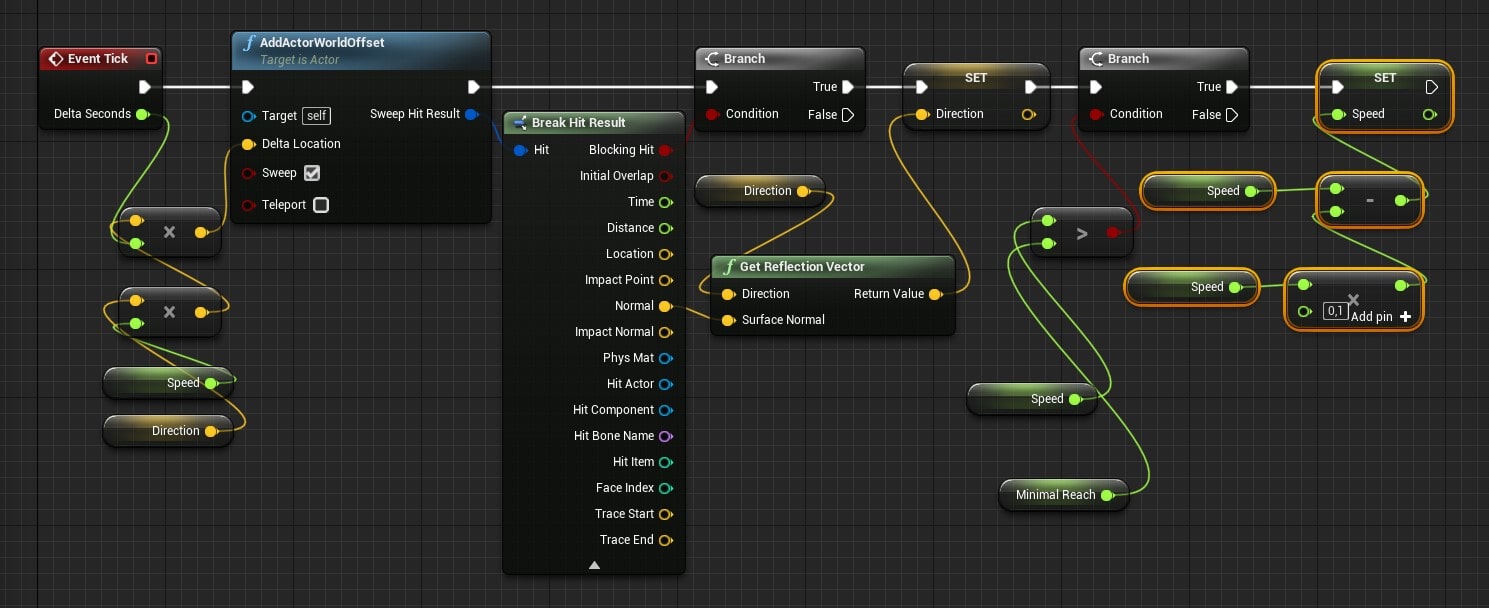
Task: Click Delta Seconds output pin on Event Tick
Action: [142, 114]
